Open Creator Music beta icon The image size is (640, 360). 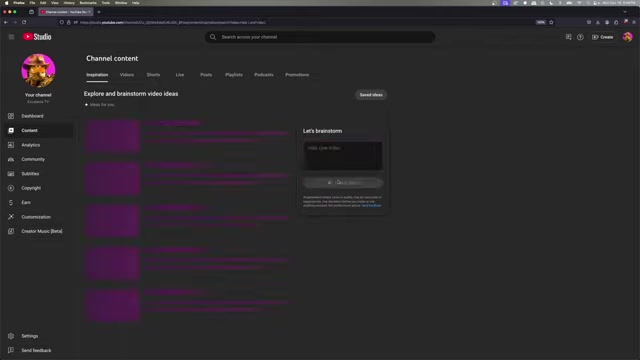[11, 231]
